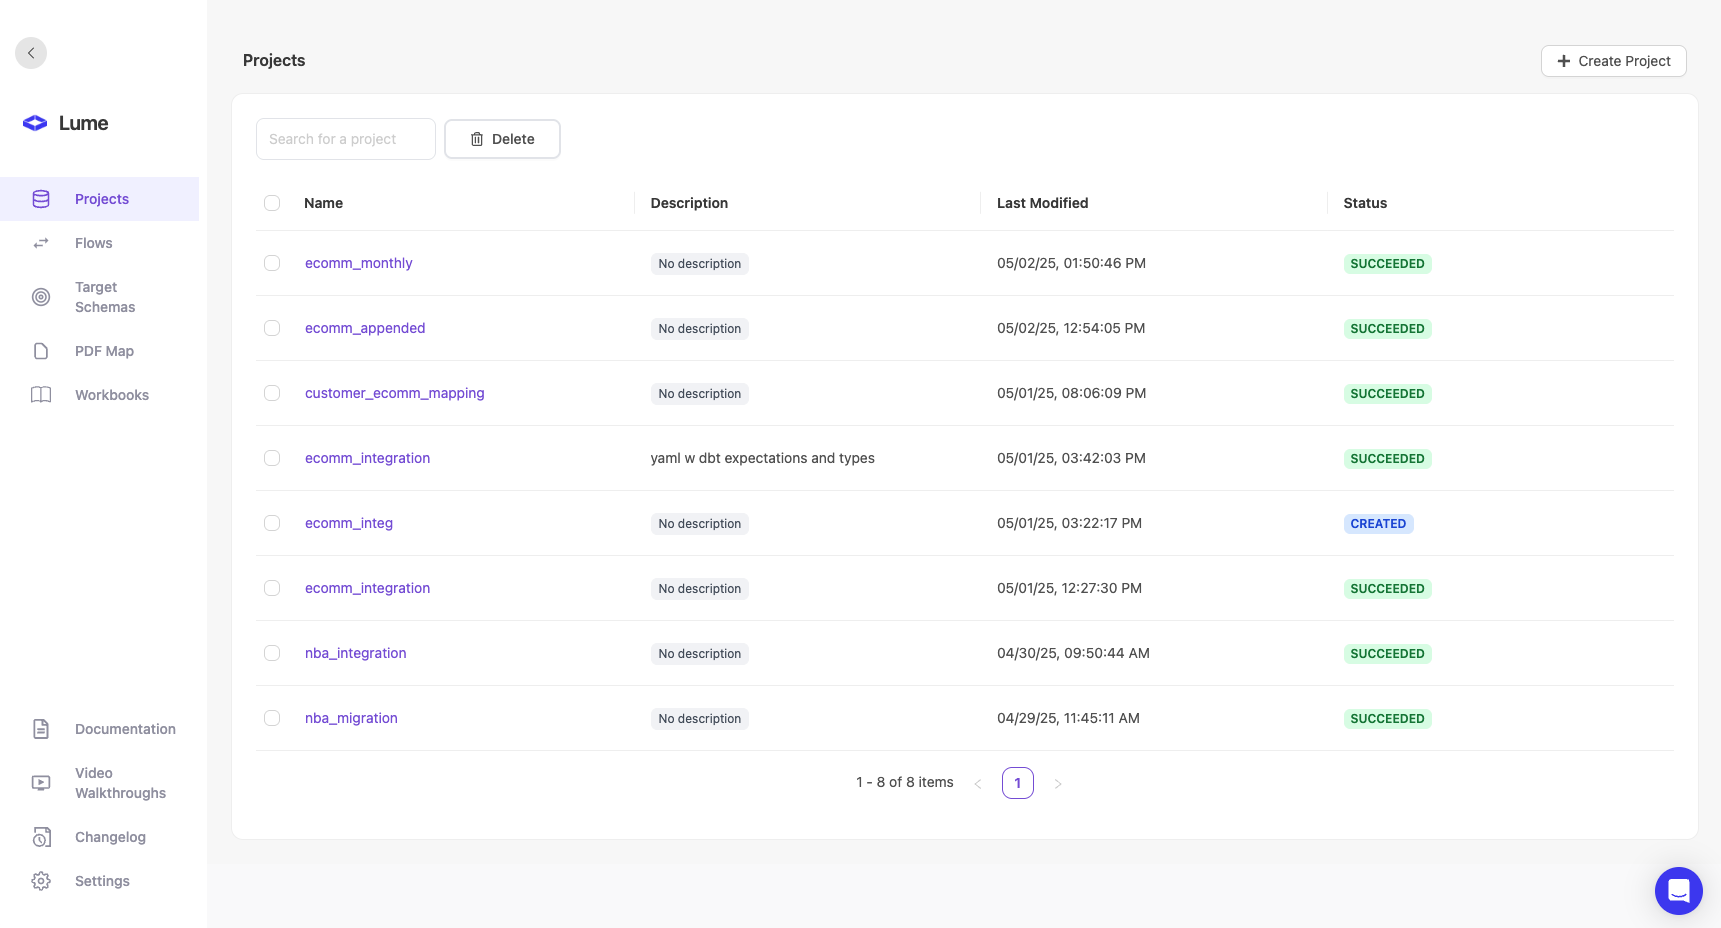Click the Video Walkthroughs play icon
This screenshot has width=1721, height=928.
(41, 783)
